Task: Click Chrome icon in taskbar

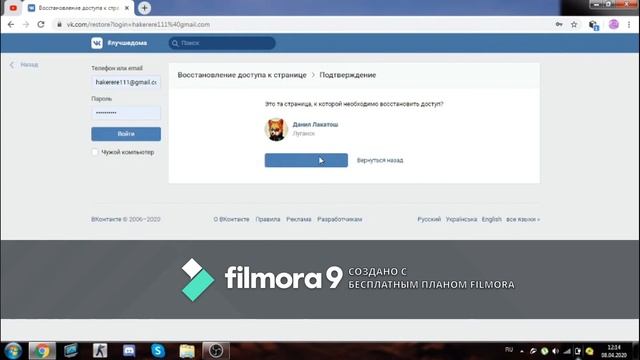Action: (42, 351)
